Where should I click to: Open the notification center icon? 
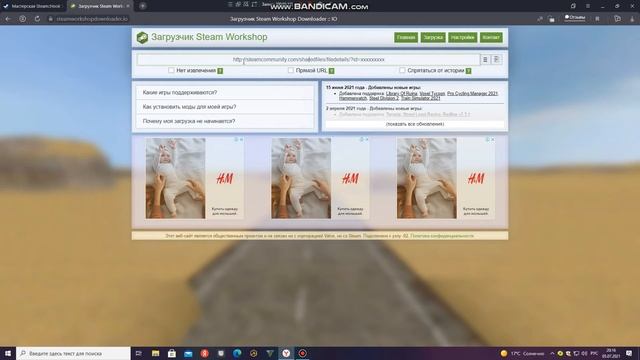(629, 353)
